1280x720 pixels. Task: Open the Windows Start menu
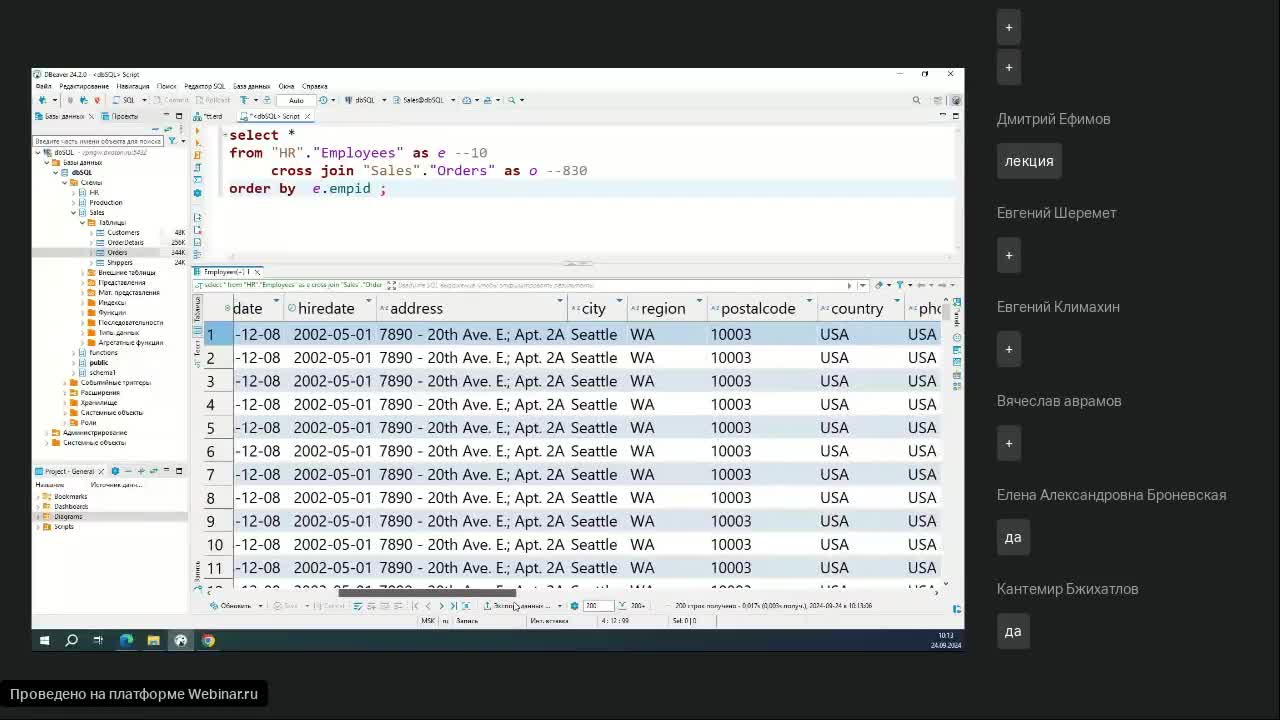pos(44,640)
